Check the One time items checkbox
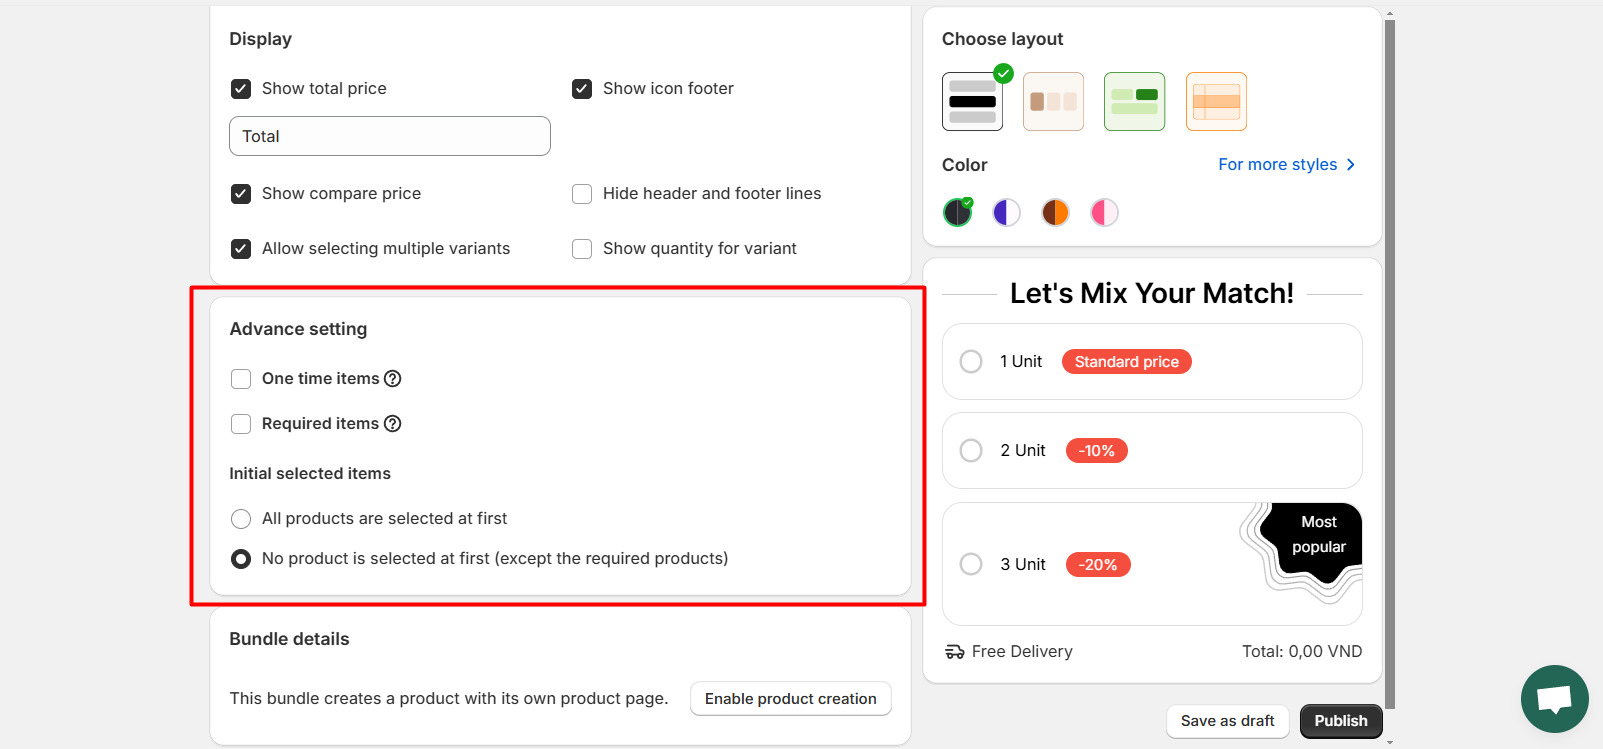The height and width of the screenshot is (749, 1603). coord(241,379)
